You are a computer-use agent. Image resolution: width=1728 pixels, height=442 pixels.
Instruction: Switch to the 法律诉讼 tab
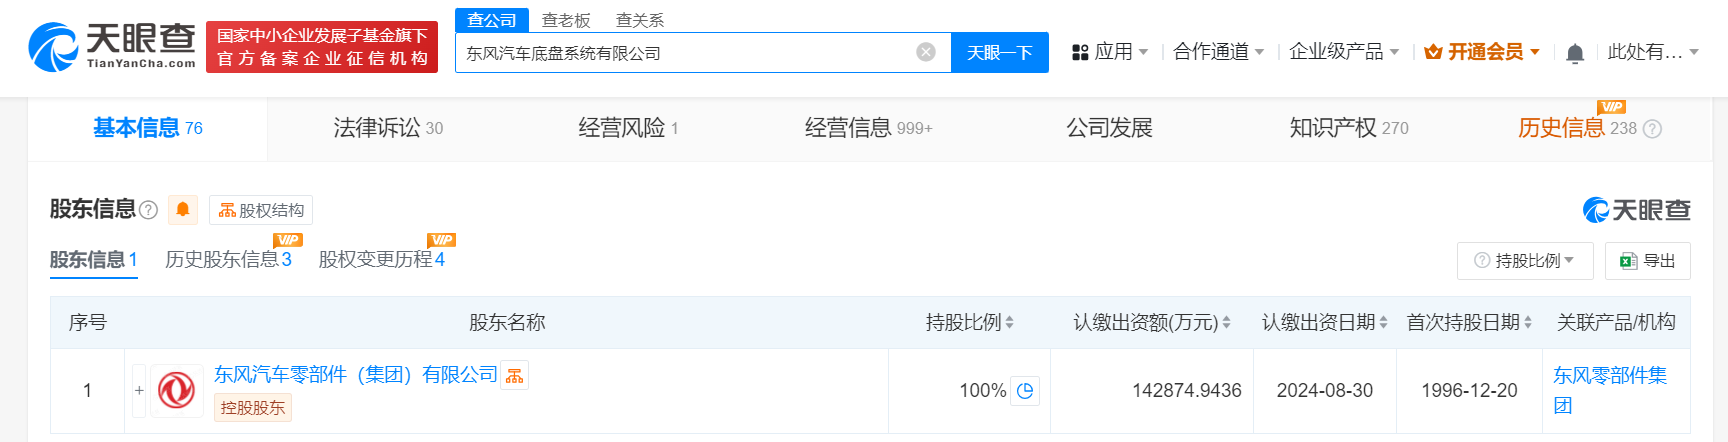point(388,128)
